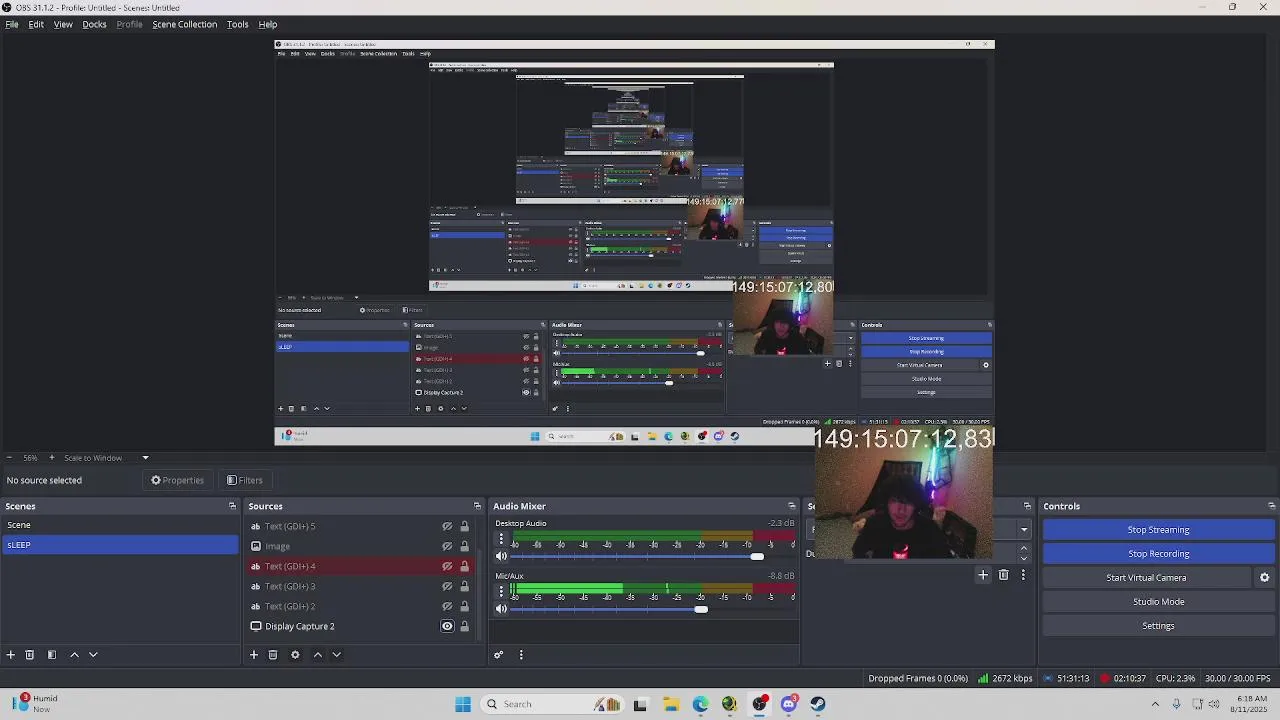Add scene transition with plus icon

click(983, 575)
